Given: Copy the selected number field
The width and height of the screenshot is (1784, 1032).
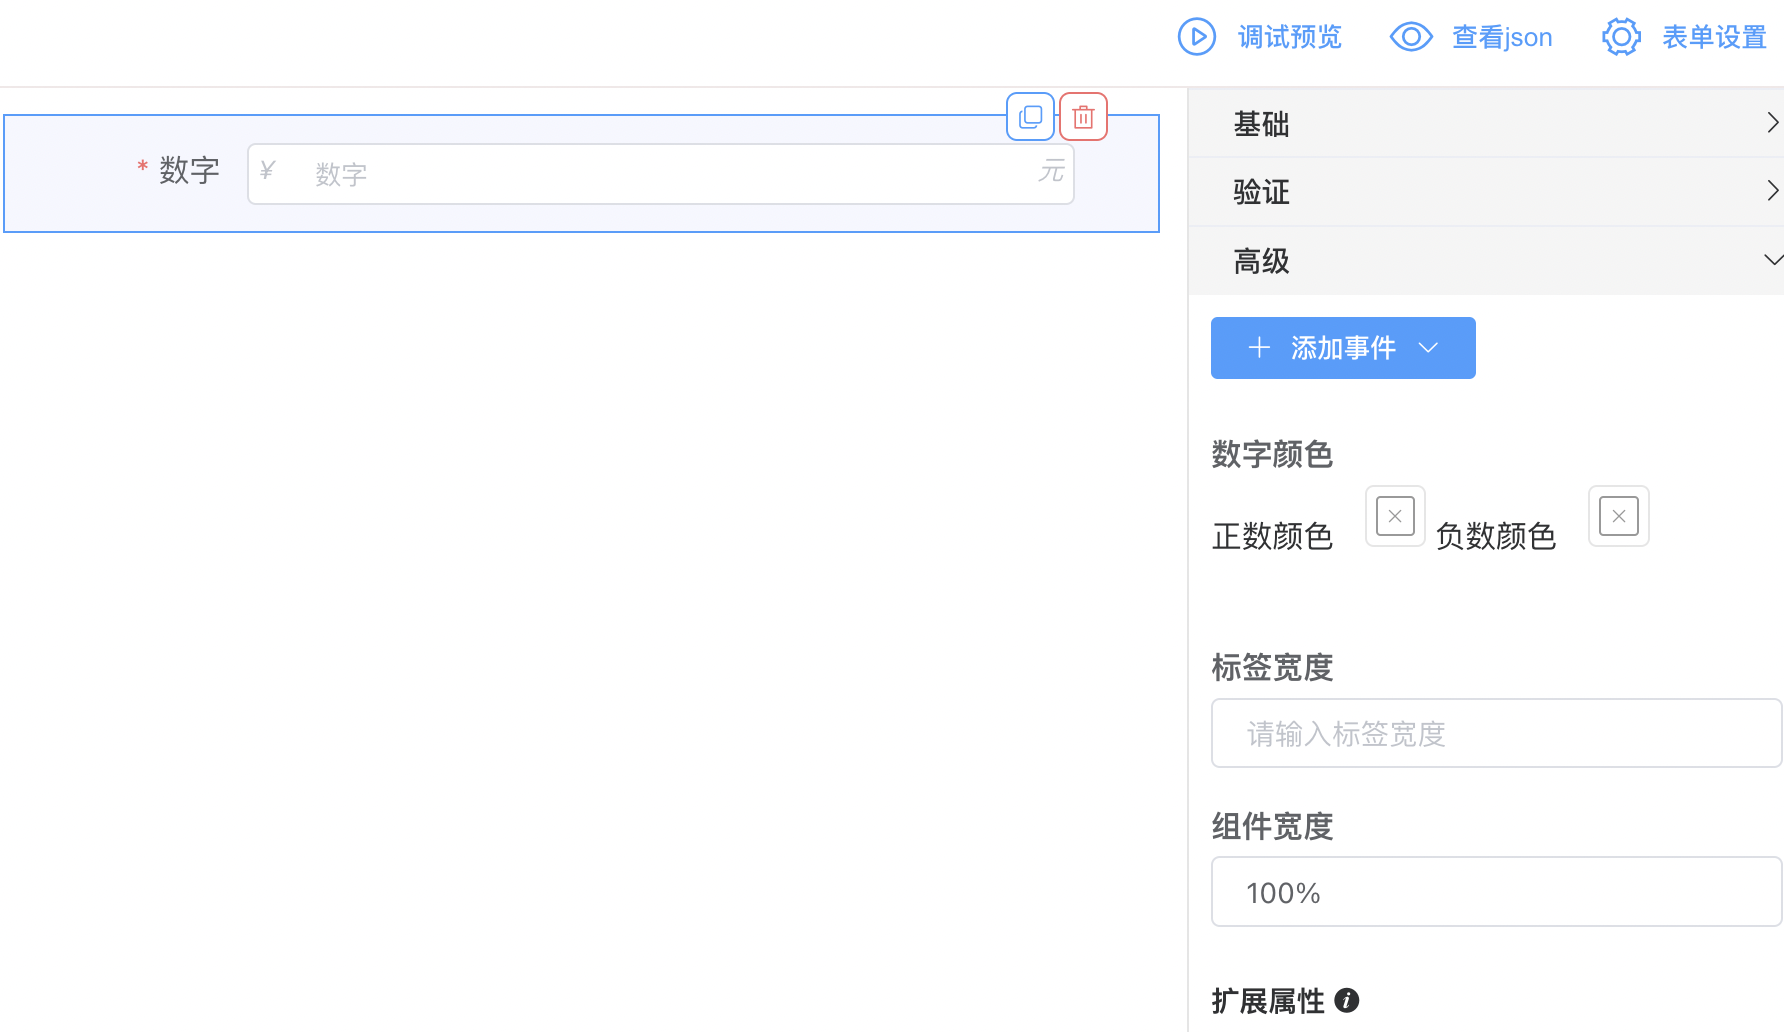Looking at the screenshot, I should 1030,117.
